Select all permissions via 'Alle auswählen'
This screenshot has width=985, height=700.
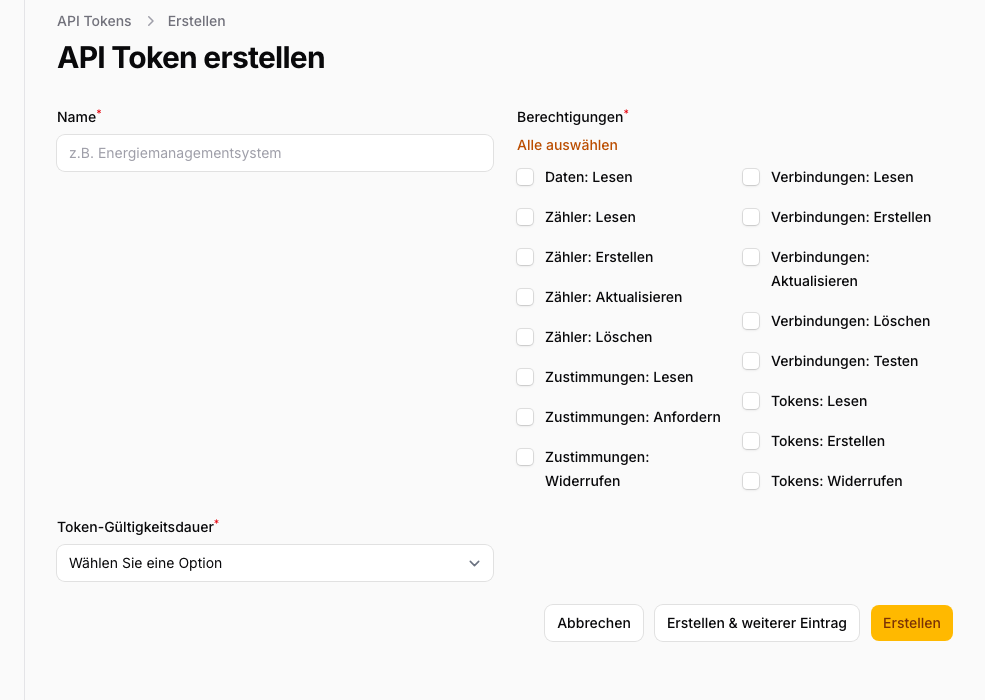click(x=567, y=145)
